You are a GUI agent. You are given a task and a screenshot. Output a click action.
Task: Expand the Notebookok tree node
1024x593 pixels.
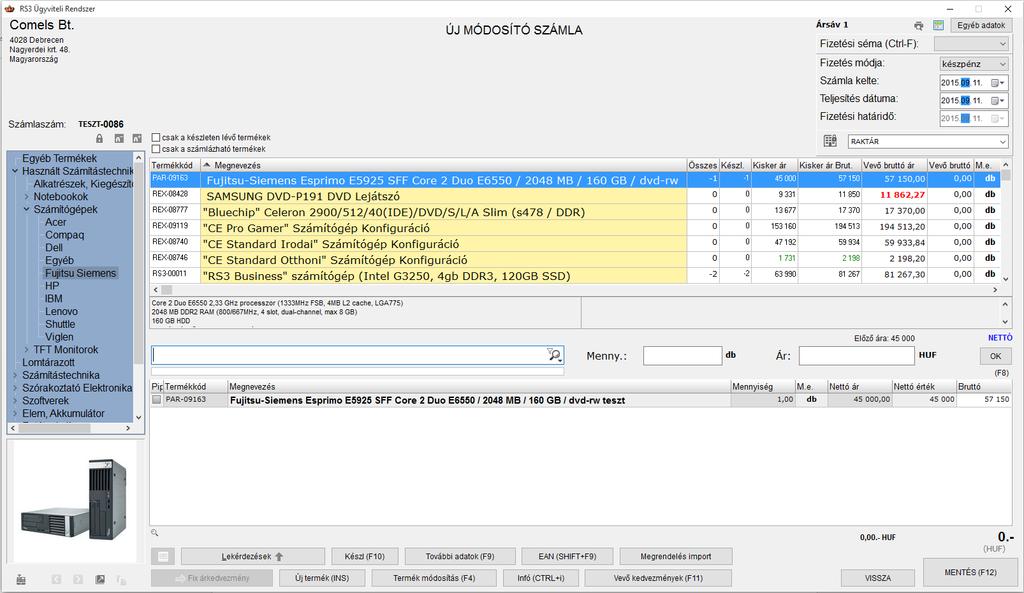27,197
